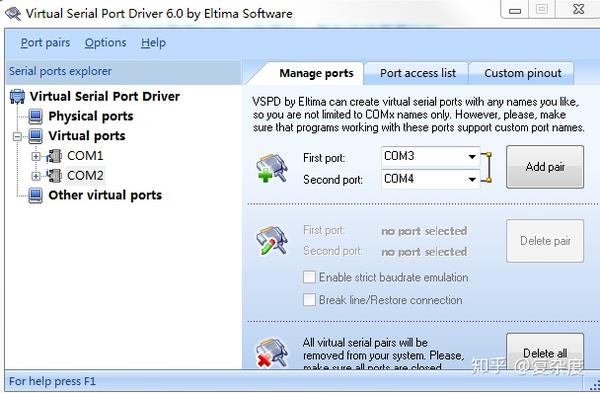Click the Add pair button
This screenshot has height=393, width=600.
tap(545, 167)
